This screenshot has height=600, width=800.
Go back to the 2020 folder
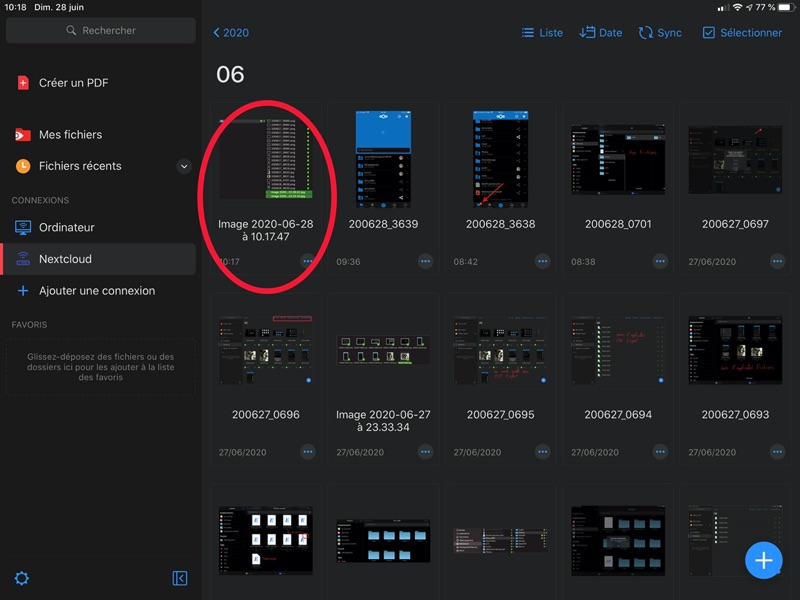click(231, 33)
